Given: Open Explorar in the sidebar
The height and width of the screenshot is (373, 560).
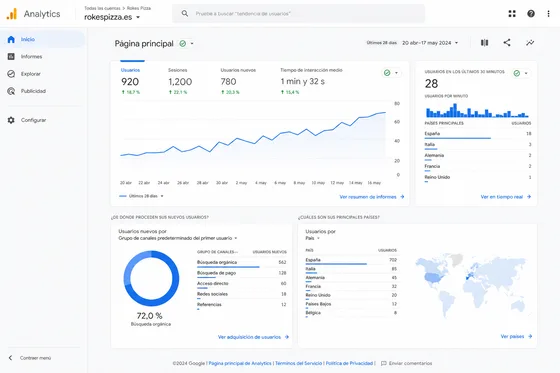Looking at the screenshot, I should (42, 74).
